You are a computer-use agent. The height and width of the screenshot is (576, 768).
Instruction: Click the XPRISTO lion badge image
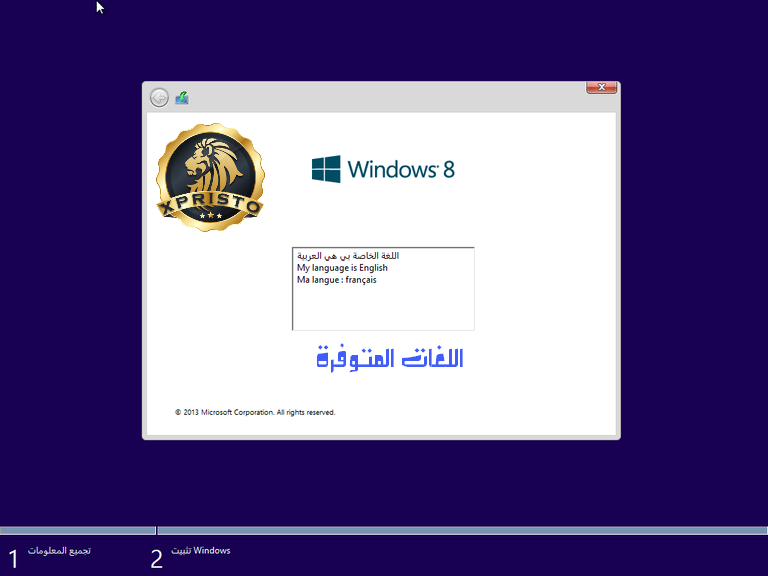(211, 177)
